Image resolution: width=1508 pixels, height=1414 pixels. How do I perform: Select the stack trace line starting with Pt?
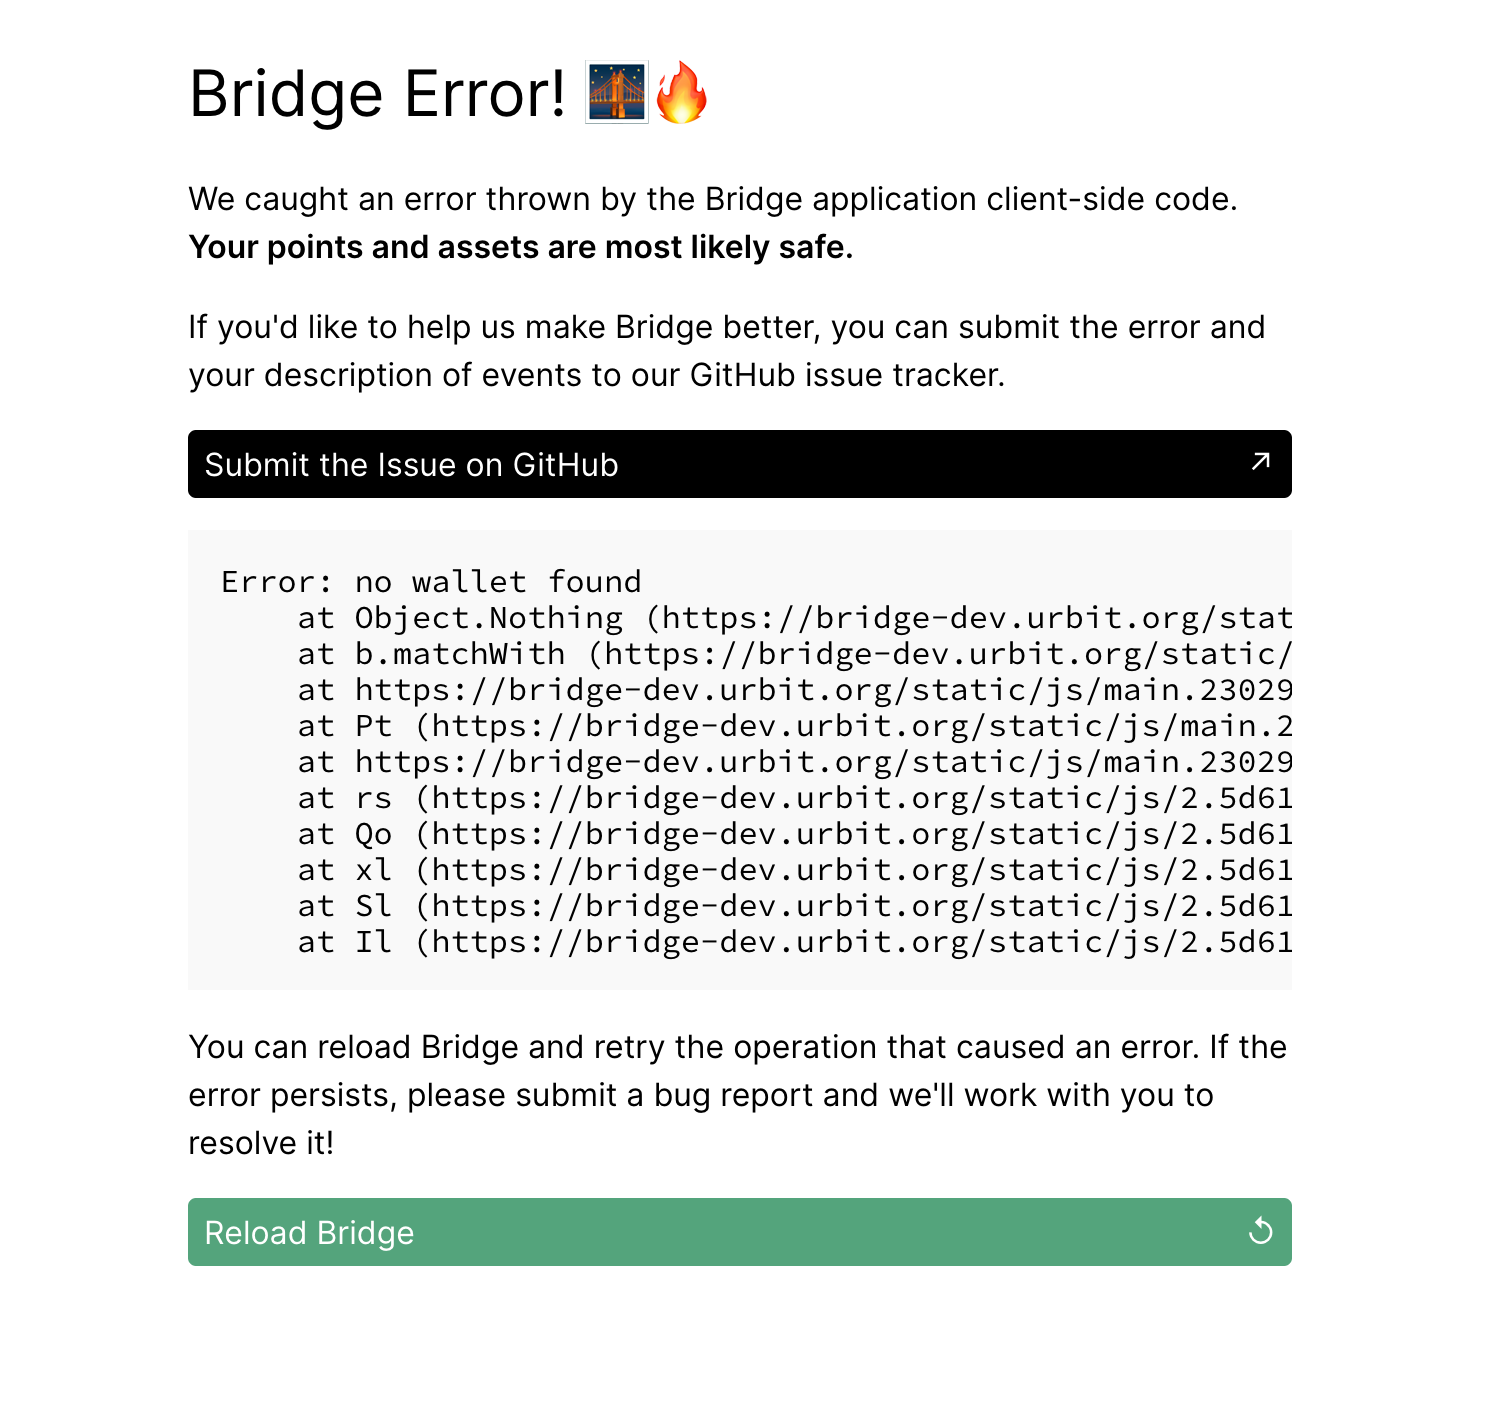click(x=700, y=726)
